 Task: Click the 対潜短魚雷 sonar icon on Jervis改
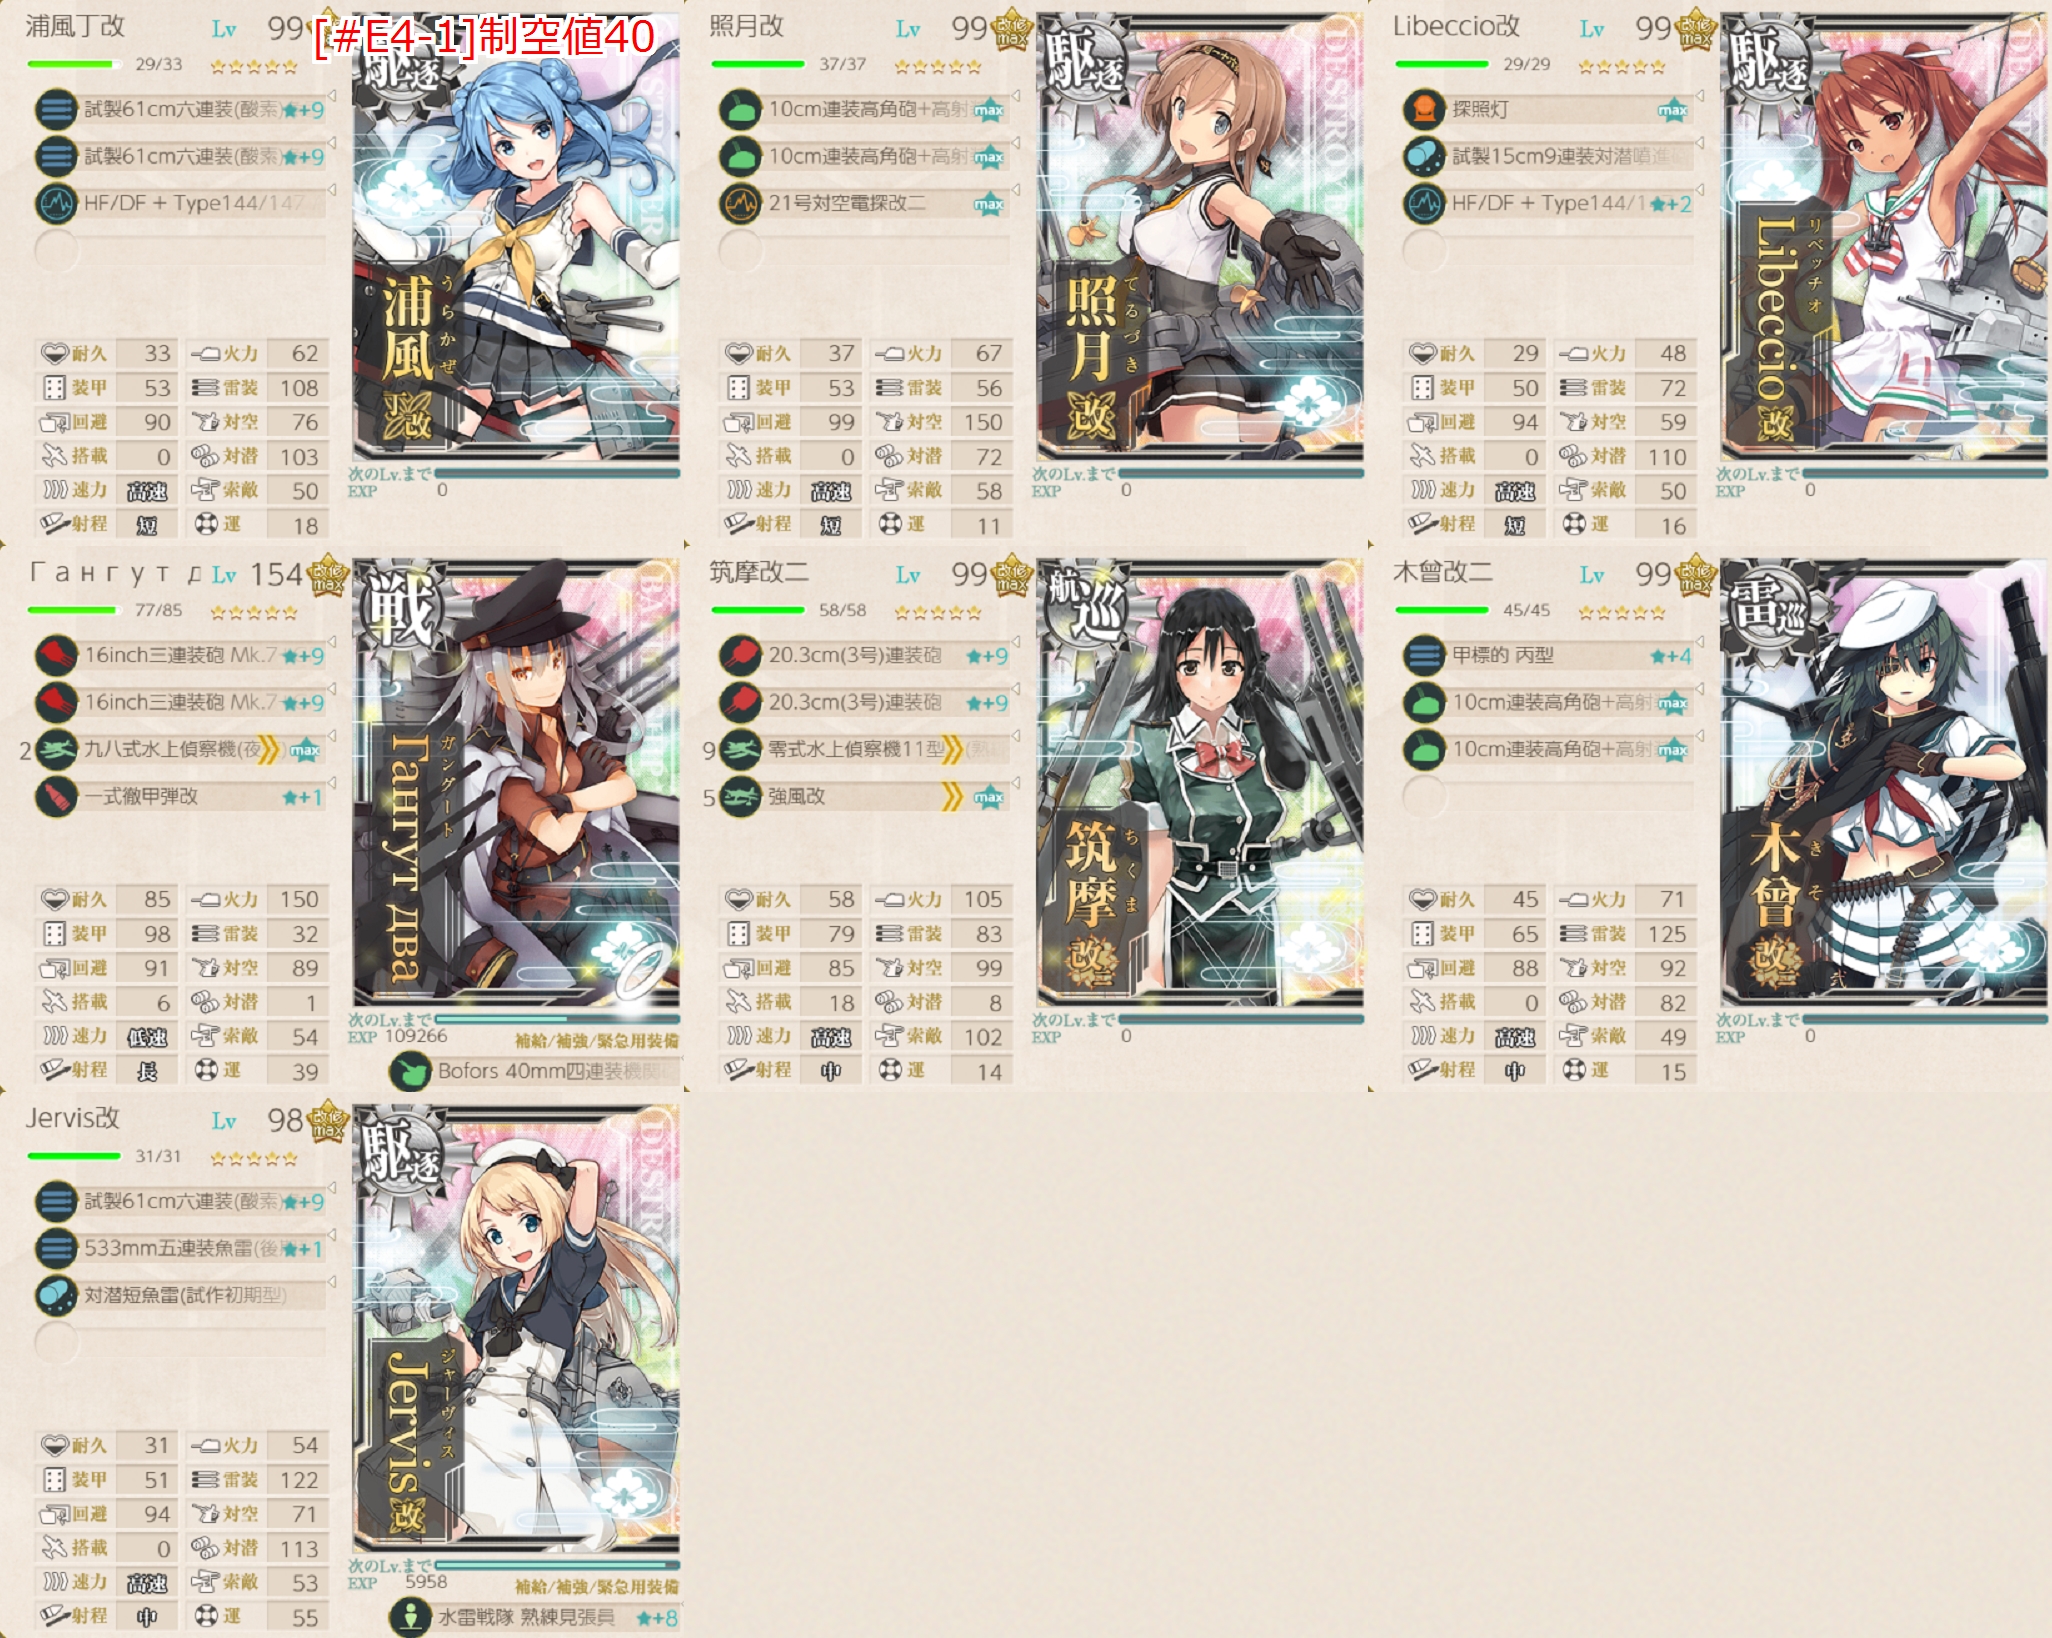tap(56, 1296)
